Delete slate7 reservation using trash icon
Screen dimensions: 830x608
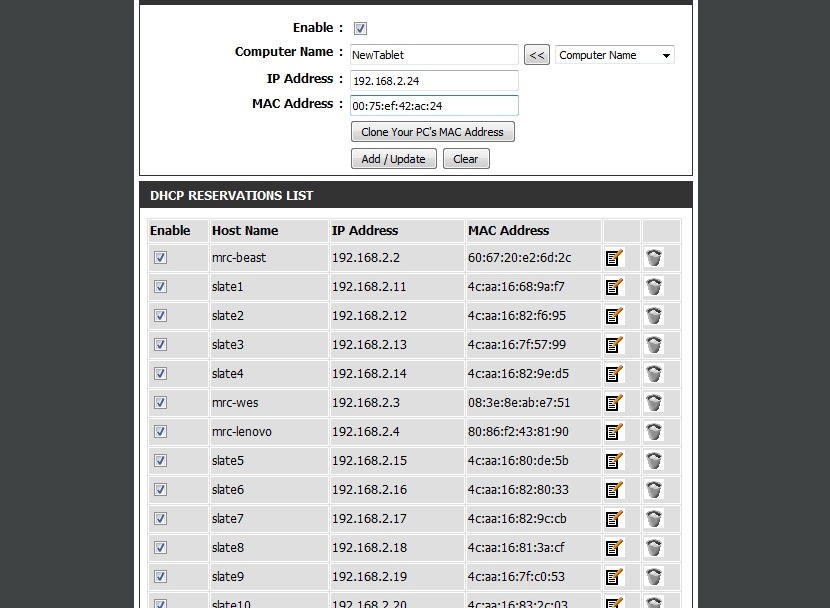[x=654, y=519]
